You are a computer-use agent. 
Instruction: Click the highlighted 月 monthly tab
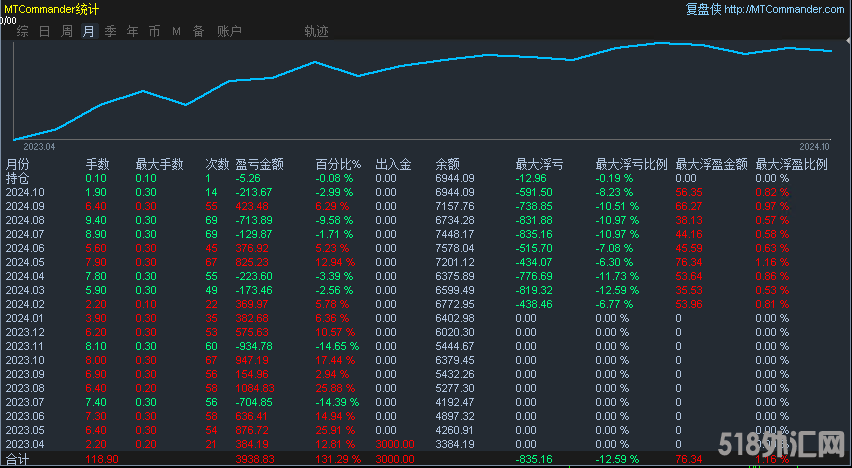click(88, 31)
